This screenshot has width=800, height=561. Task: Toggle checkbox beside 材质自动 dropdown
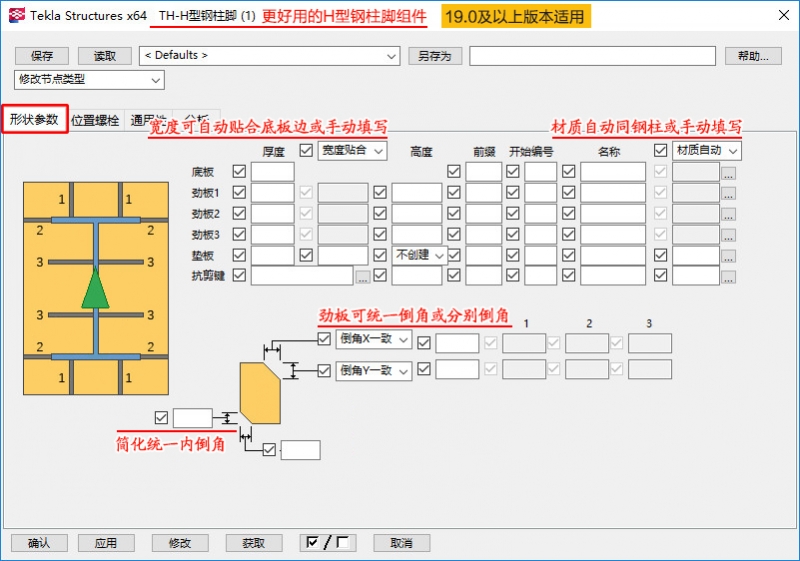(x=660, y=150)
